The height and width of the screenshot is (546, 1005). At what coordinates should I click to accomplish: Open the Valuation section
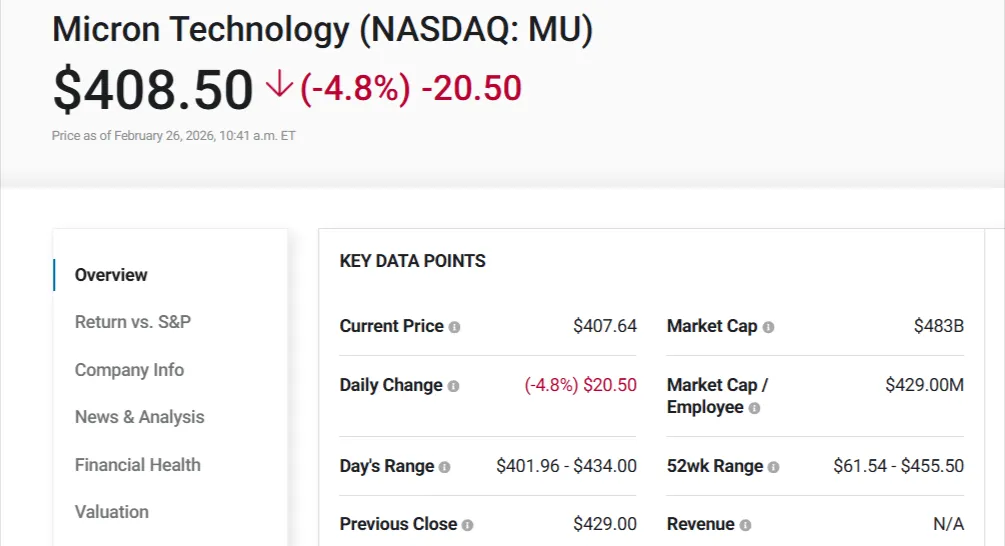tap(111, 512)
